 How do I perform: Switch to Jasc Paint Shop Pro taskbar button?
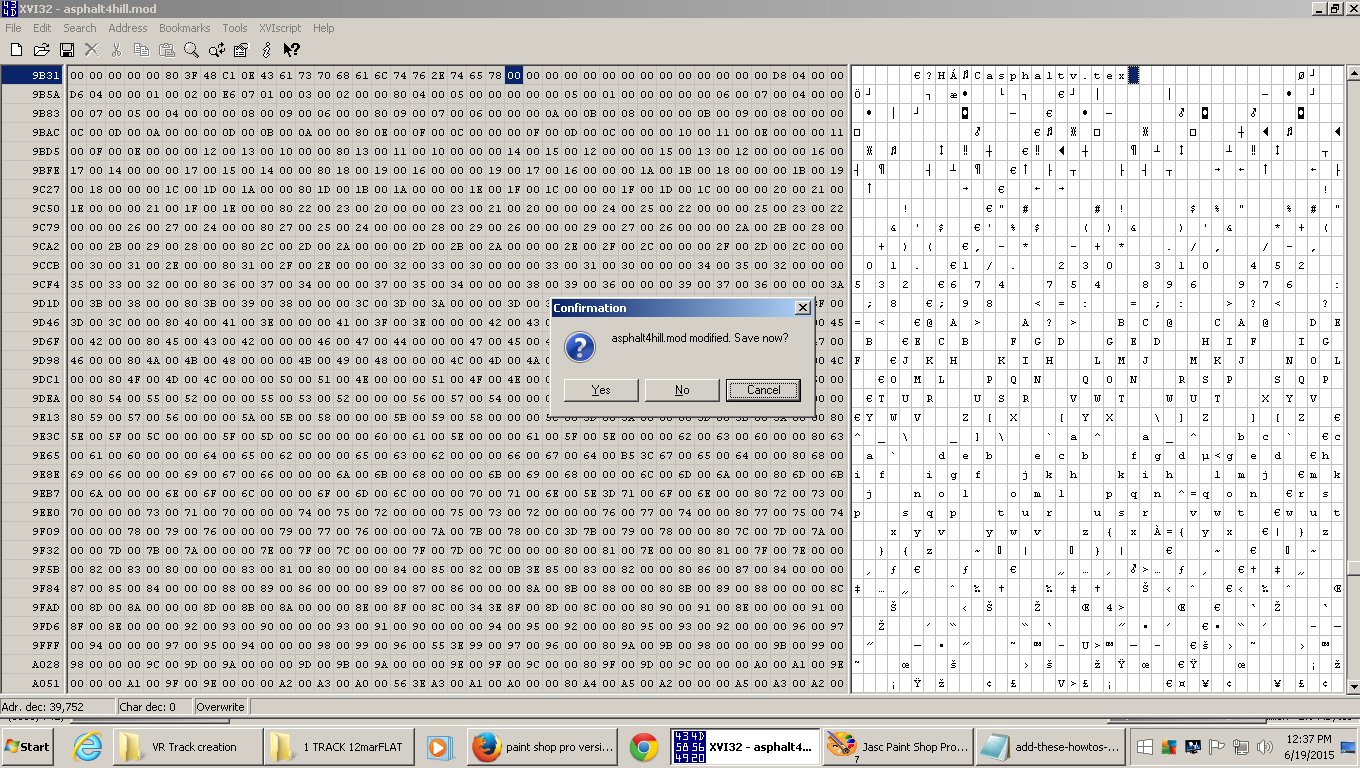(897, 747)
